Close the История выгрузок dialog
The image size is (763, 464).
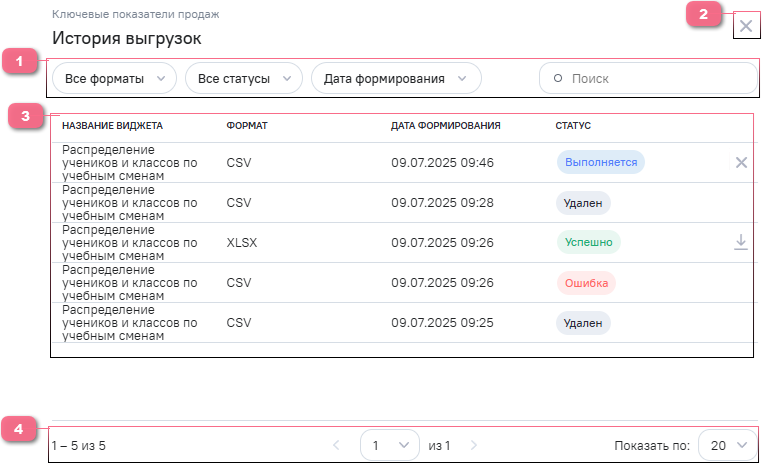[746, 26]
